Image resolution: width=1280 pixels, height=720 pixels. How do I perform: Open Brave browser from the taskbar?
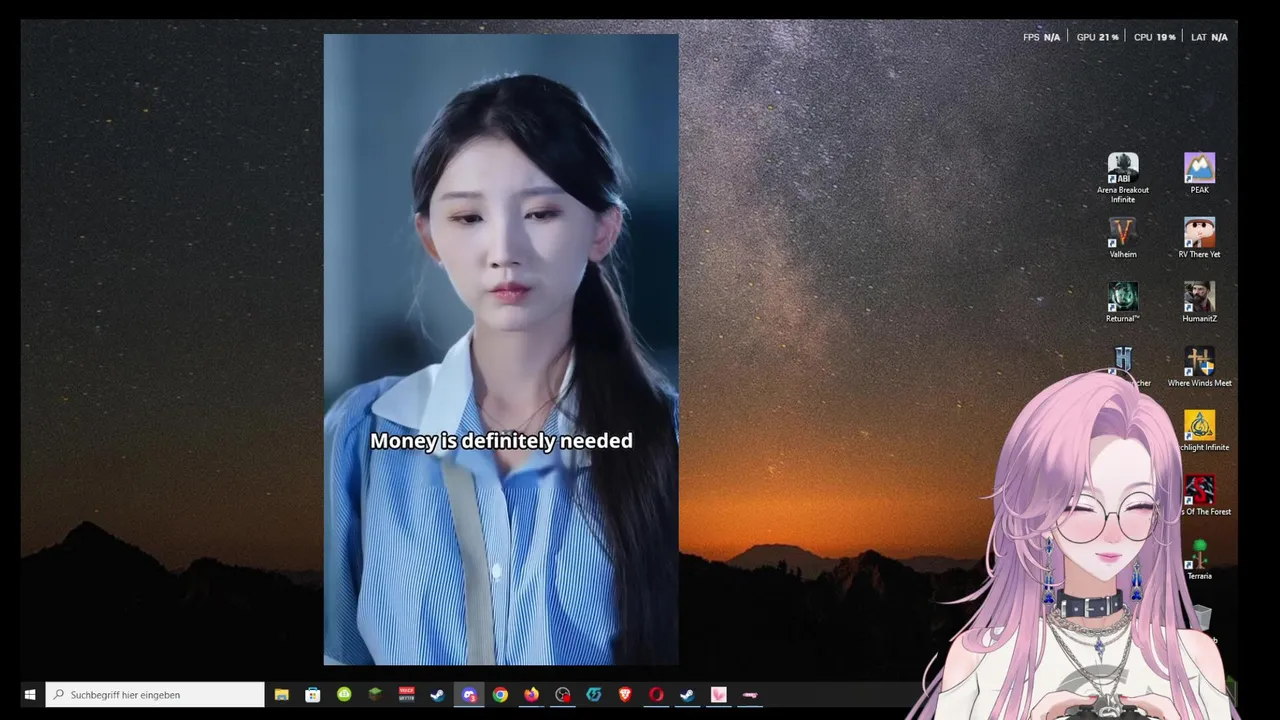(625, 694)
